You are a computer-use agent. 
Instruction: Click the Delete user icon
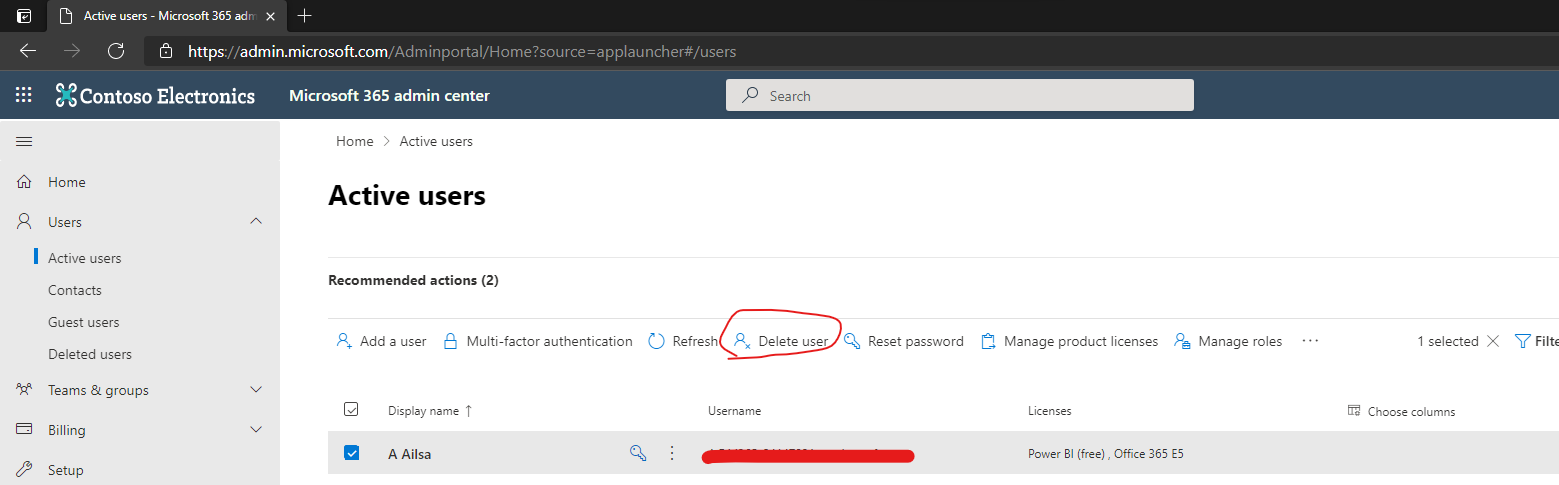pyautogui.click(x=742, y=341)
